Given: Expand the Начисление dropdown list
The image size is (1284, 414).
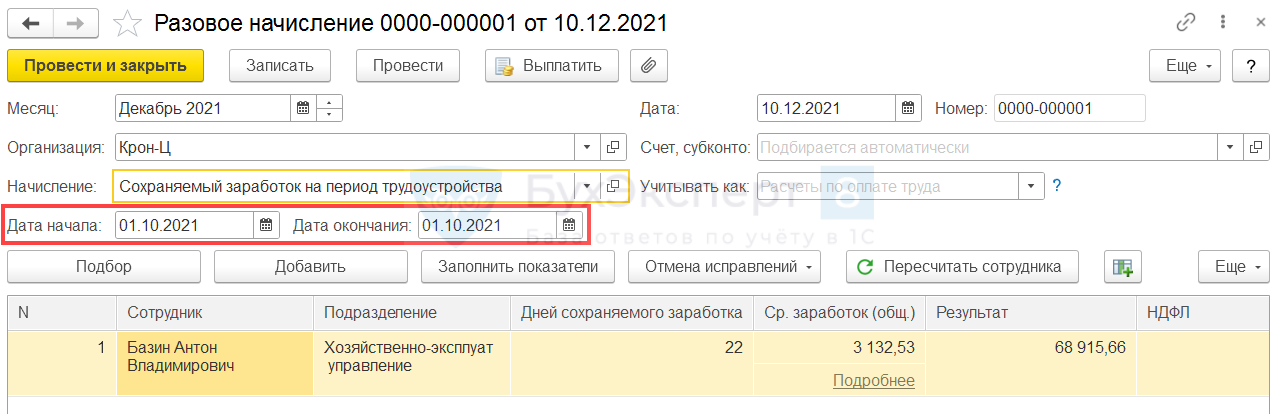Looking at the screenshot, I should (587, 186).
